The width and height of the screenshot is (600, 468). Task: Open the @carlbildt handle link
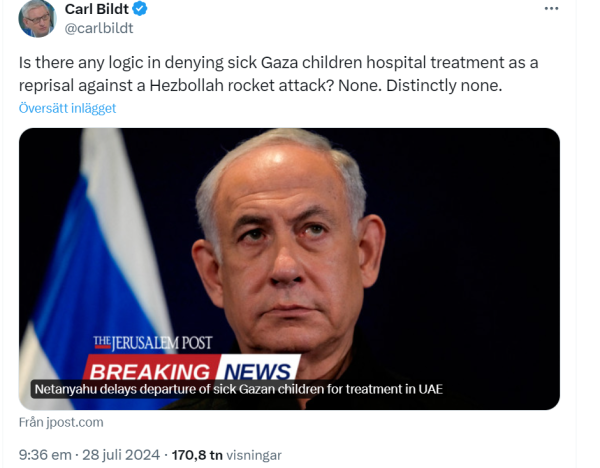(x=99, y=28)
